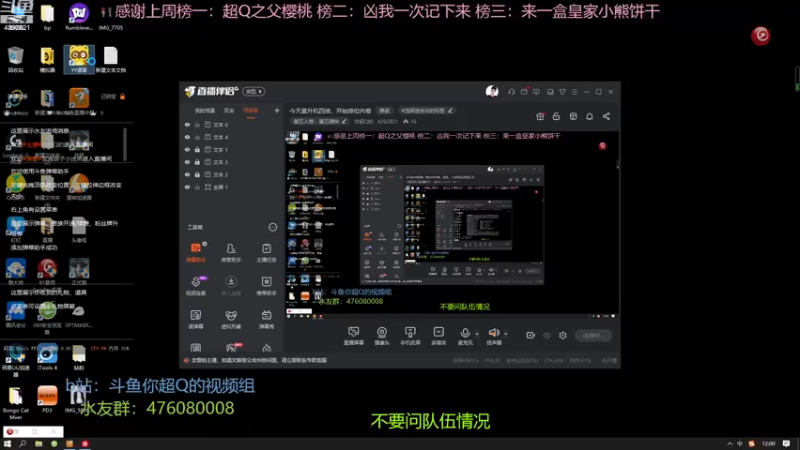Open the 虚拟形象 bear icon tool

tap(231, 319)
